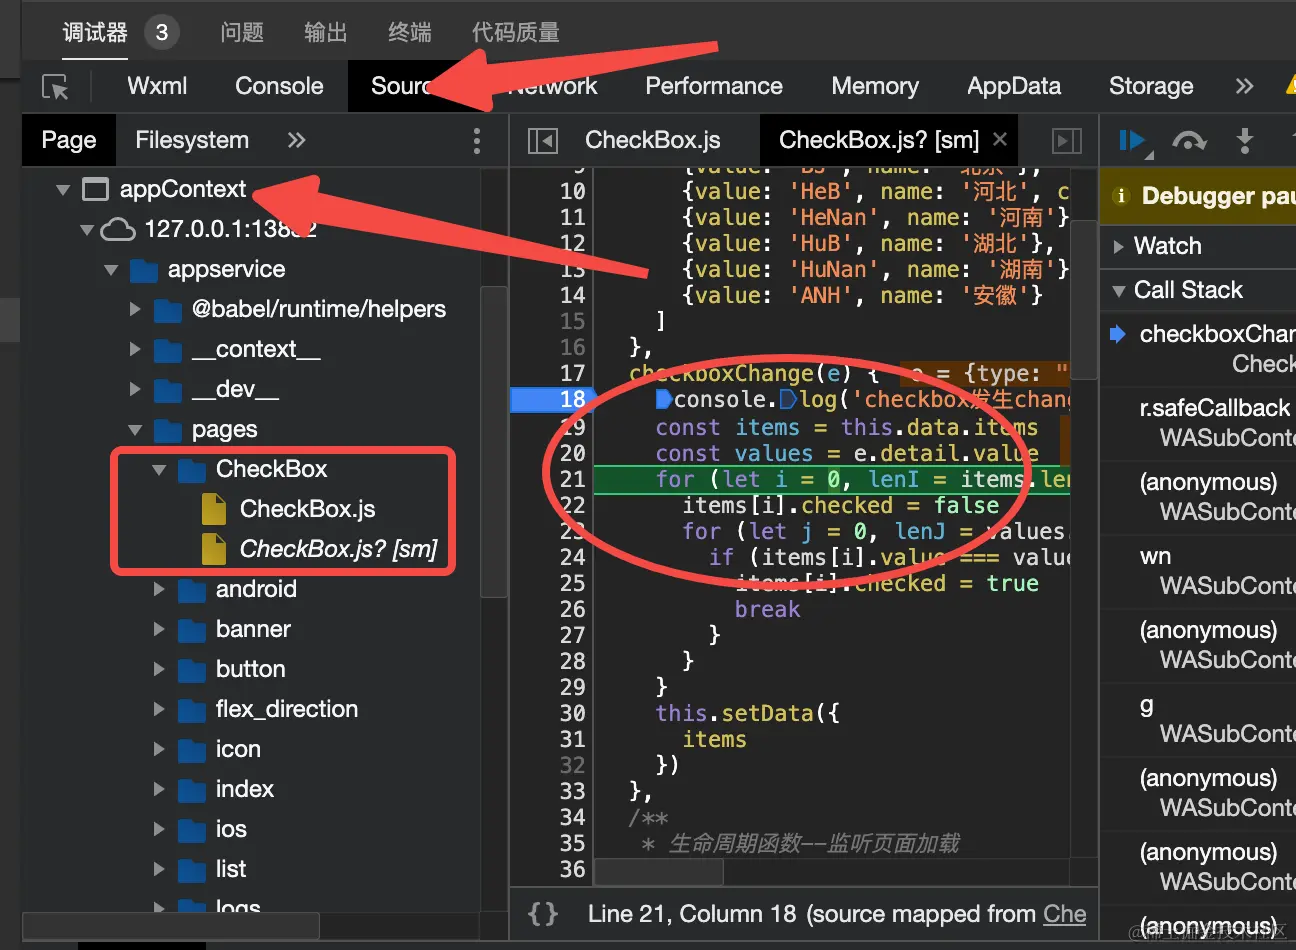The height and width of the screenshot is (950, 1296).
Task: Select the 调试器 tab
Action: (95, 32)
